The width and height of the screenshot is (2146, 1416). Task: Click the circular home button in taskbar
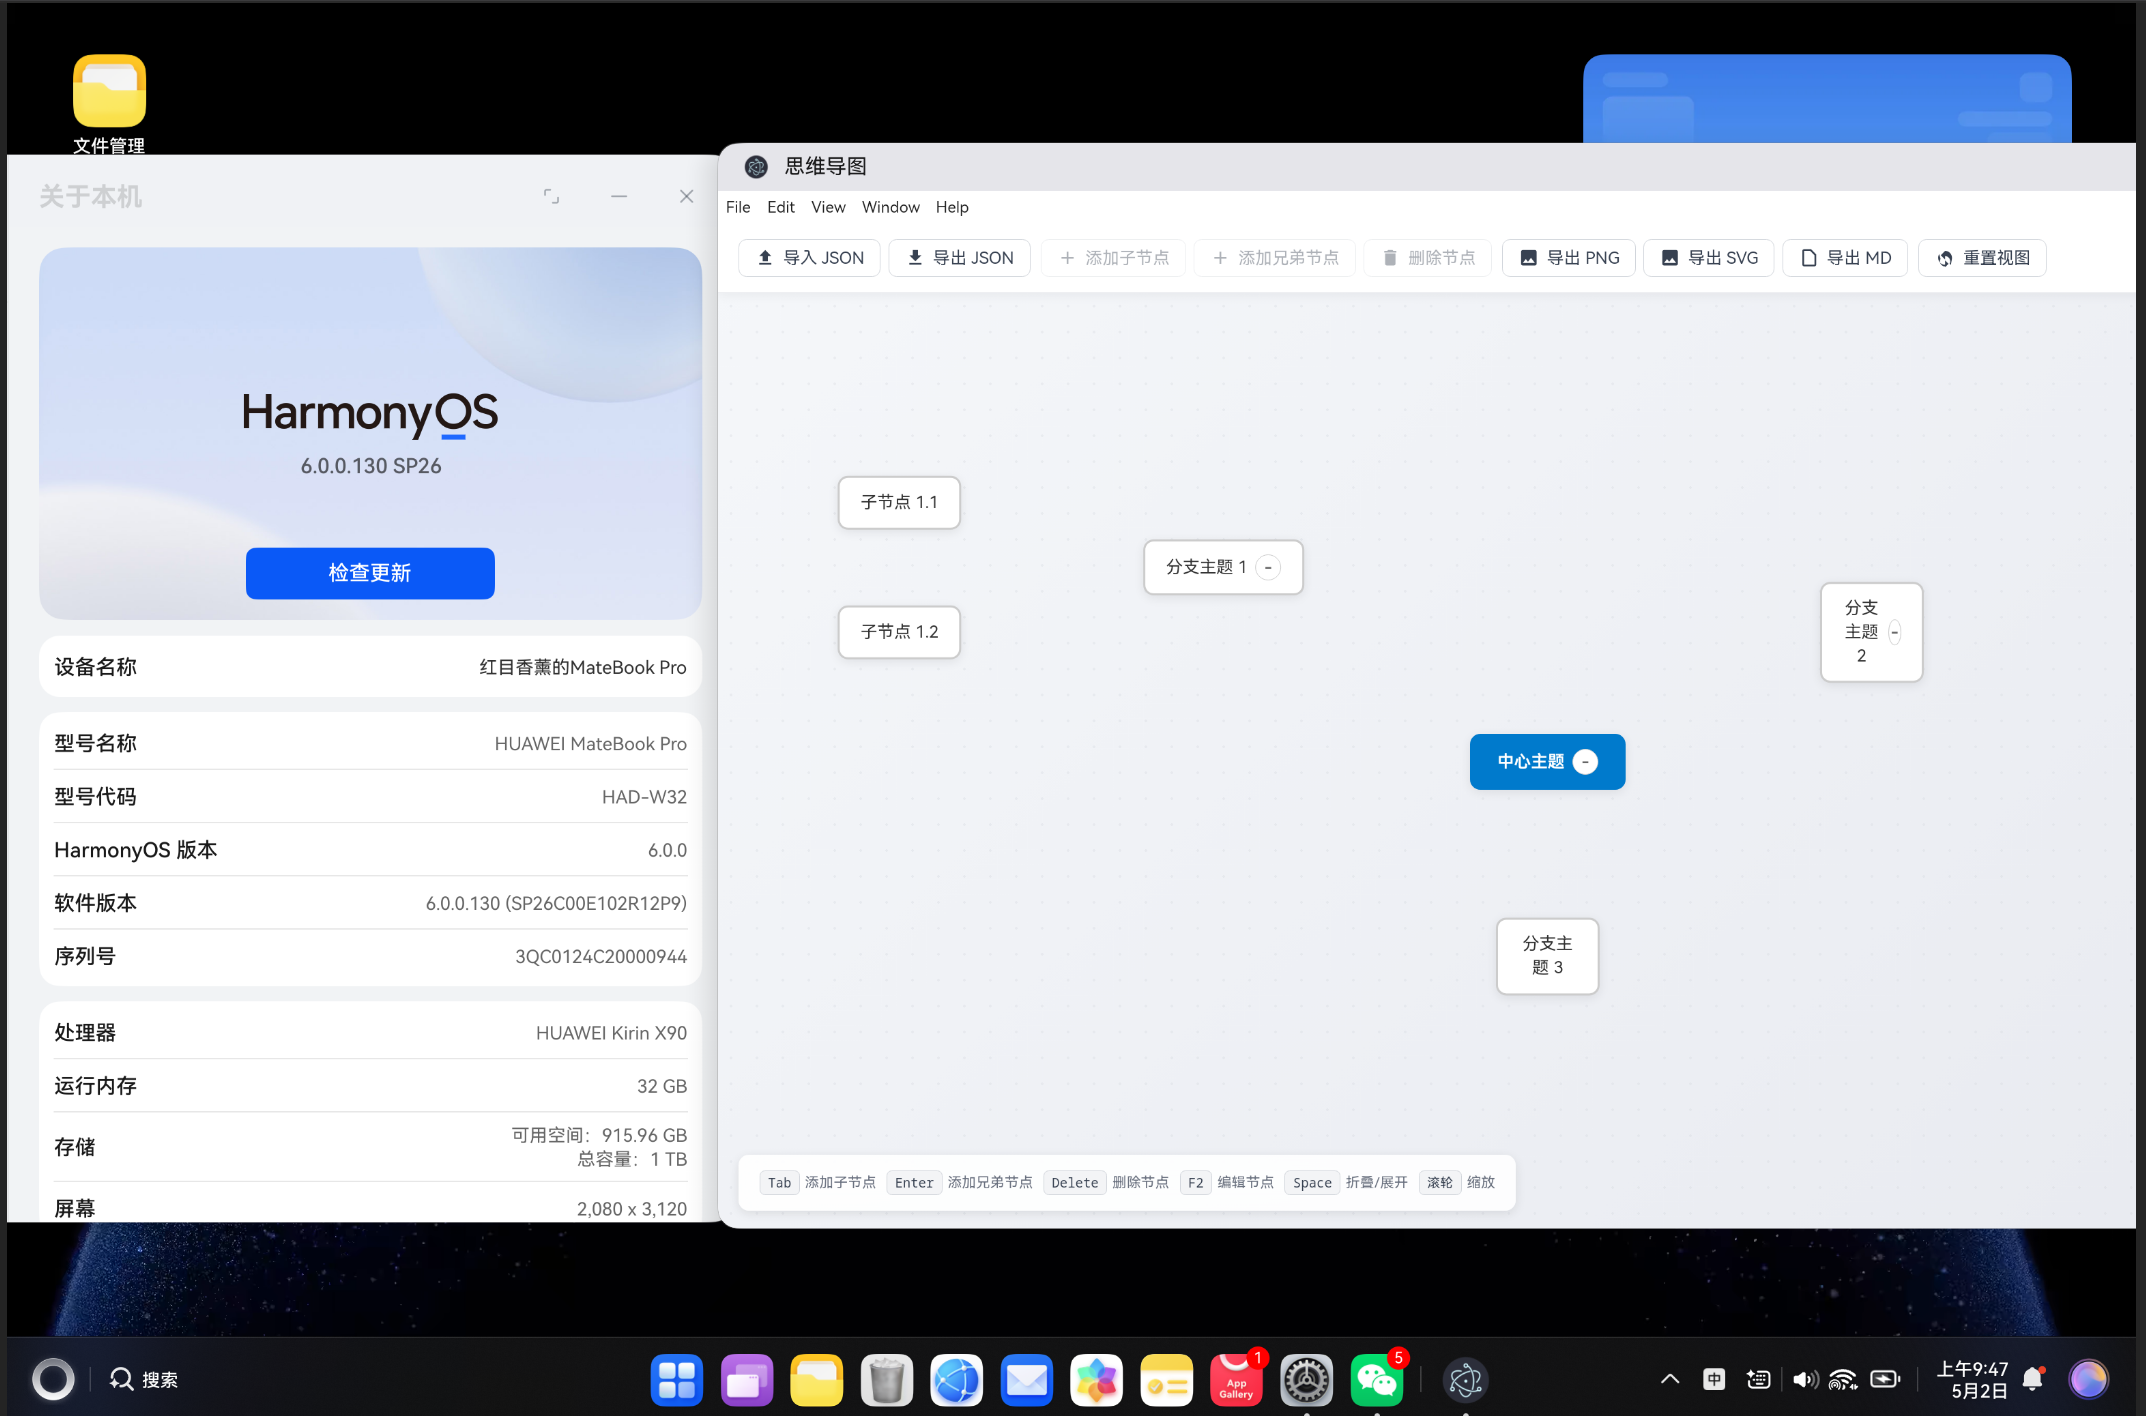tap(53, 1380)
